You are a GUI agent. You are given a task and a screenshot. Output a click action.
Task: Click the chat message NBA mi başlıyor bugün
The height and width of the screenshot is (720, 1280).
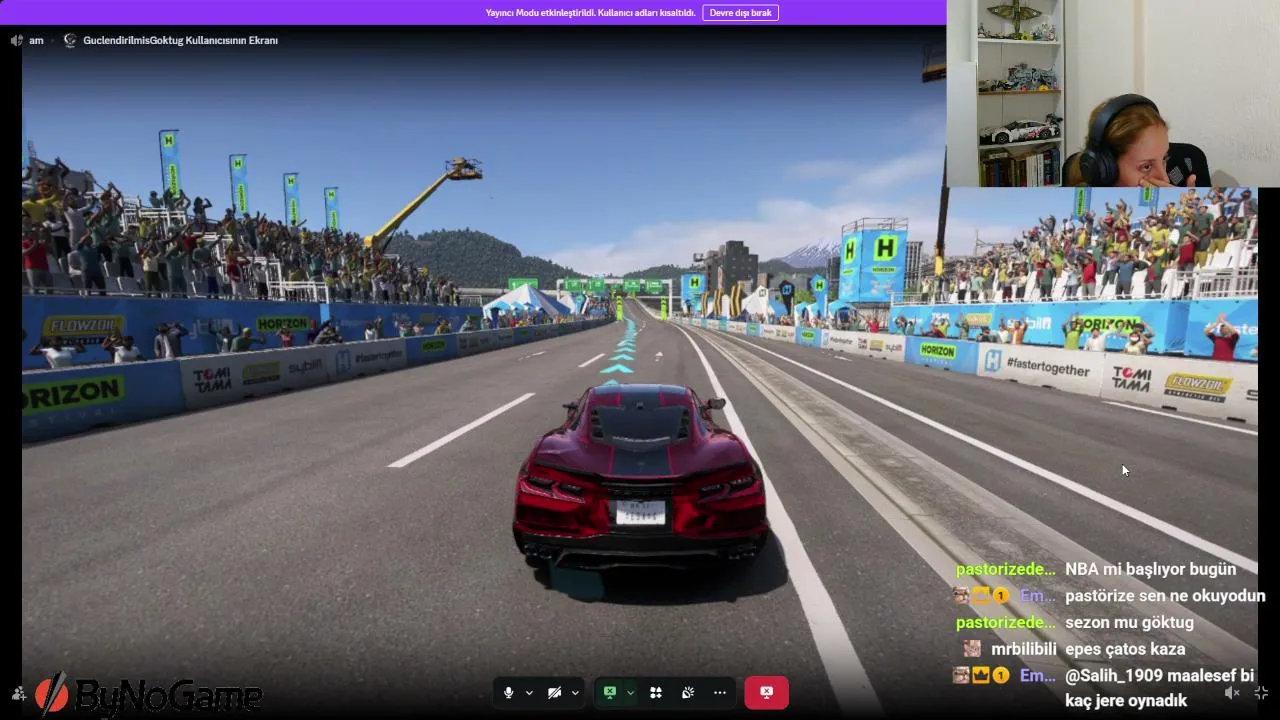pos(1150,569)
